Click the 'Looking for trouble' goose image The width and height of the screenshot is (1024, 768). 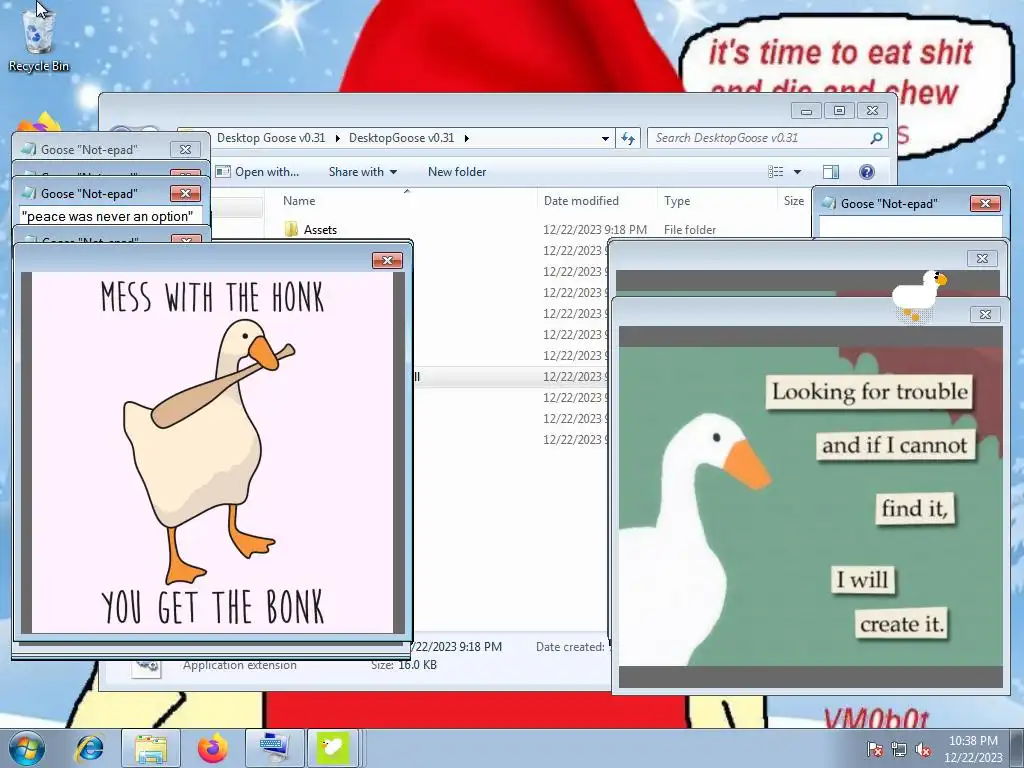(810, 506)
